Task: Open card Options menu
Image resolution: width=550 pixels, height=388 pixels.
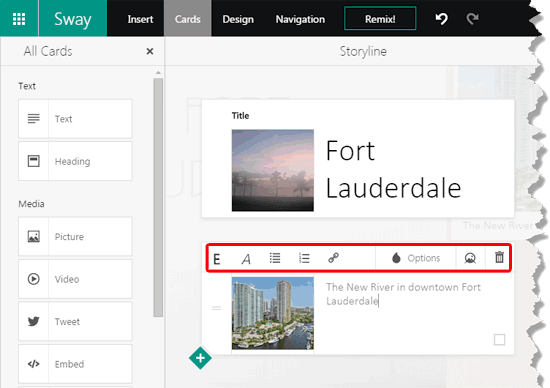Action: pos(416,258)
